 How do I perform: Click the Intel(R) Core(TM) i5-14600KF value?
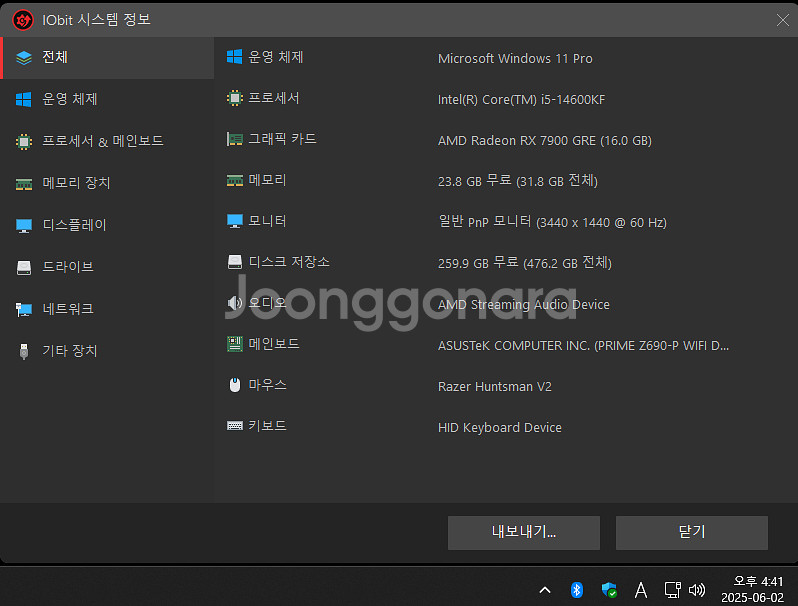coord(521,100)
